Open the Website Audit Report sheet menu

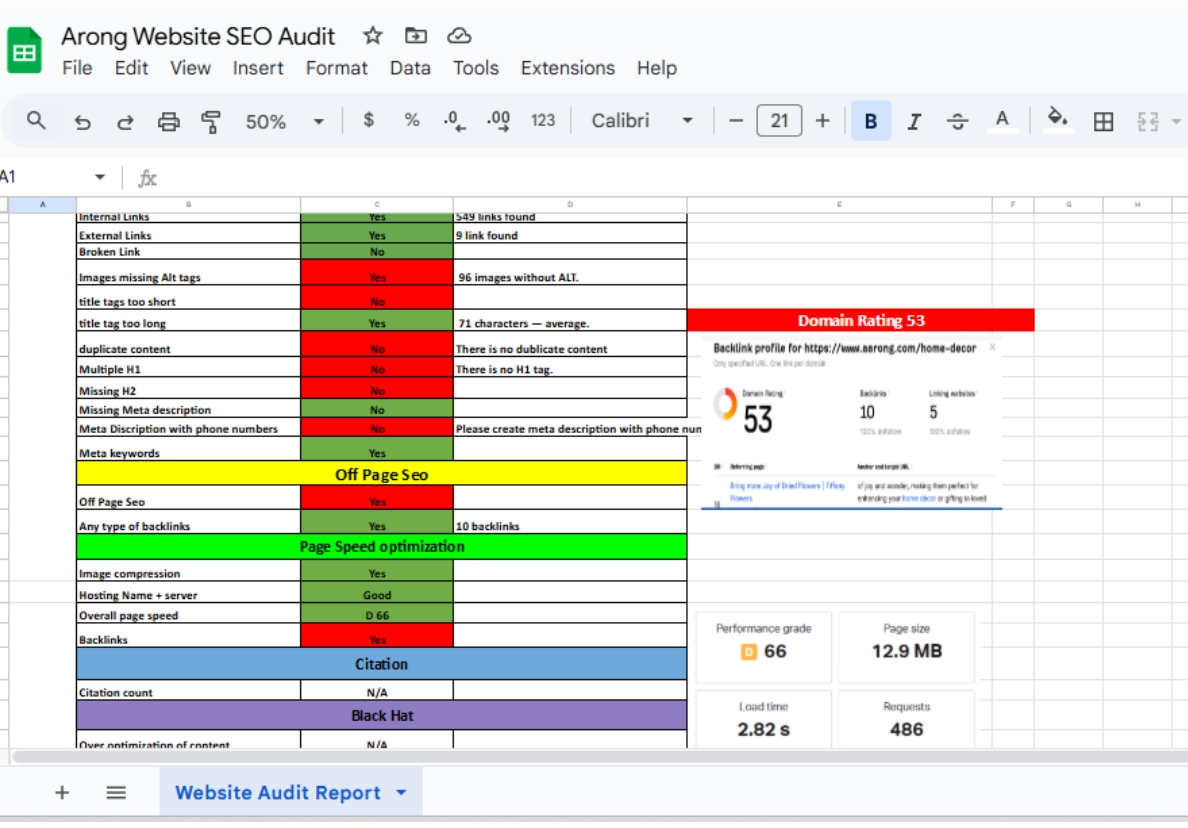coord(399,793)
